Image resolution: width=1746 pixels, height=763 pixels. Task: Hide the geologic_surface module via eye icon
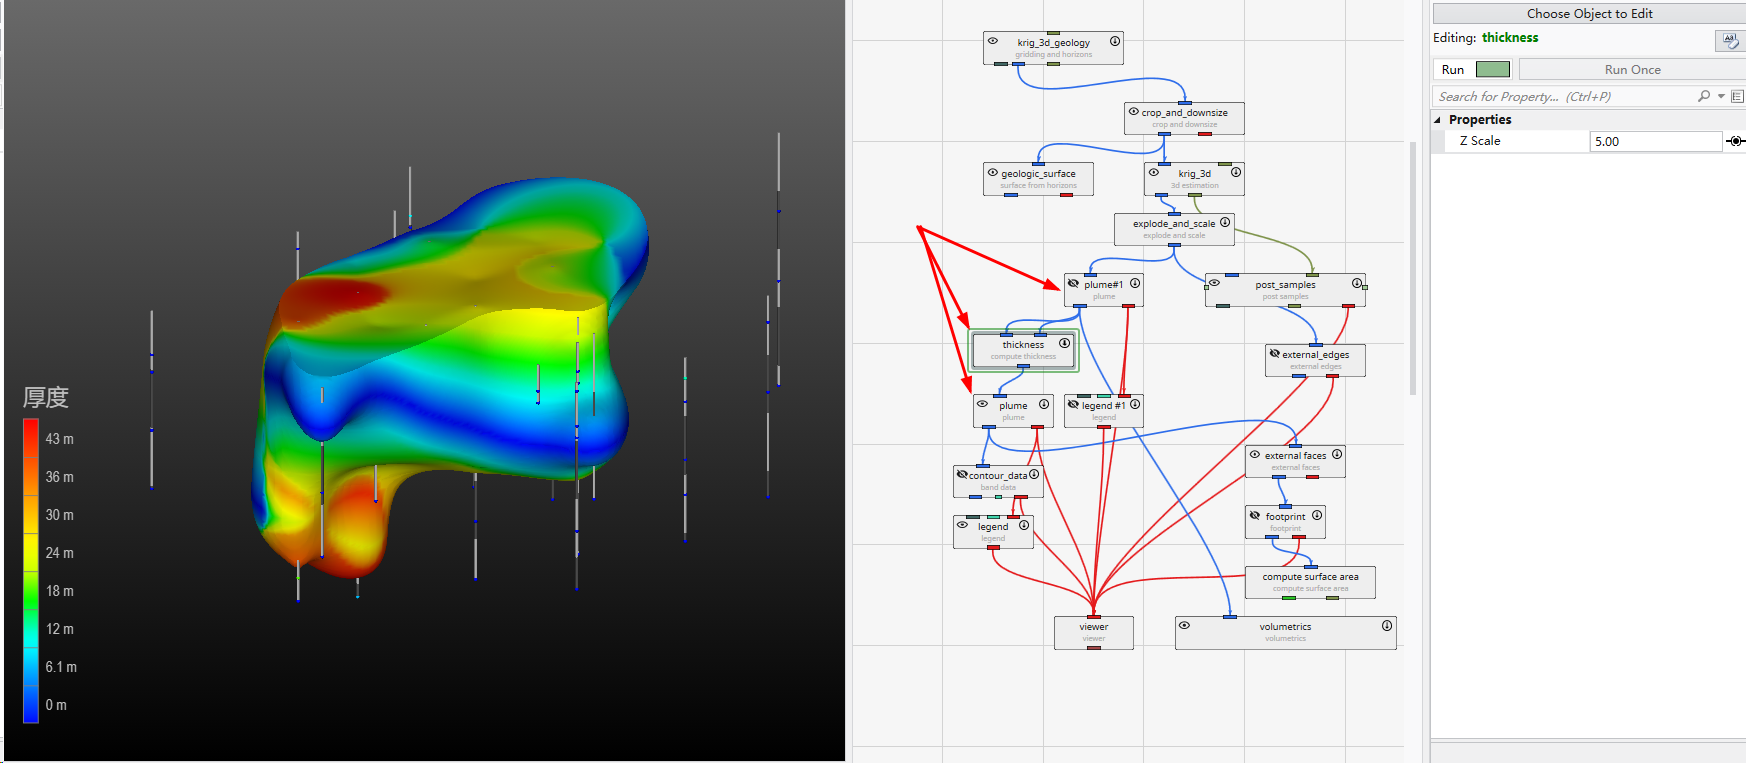point(993,173)
